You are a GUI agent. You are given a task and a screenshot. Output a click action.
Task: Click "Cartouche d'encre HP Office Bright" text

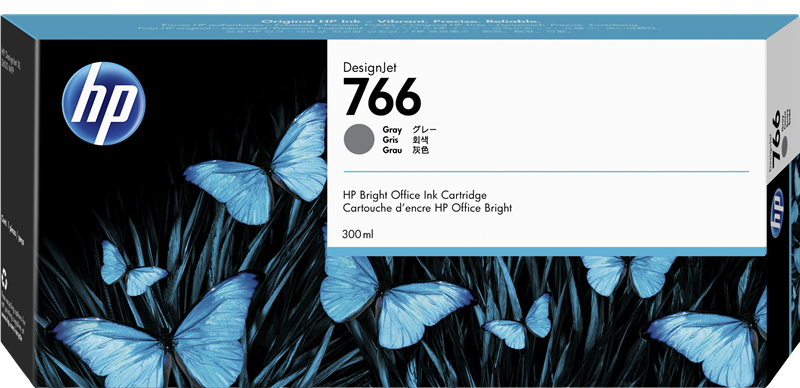[428, 208]
